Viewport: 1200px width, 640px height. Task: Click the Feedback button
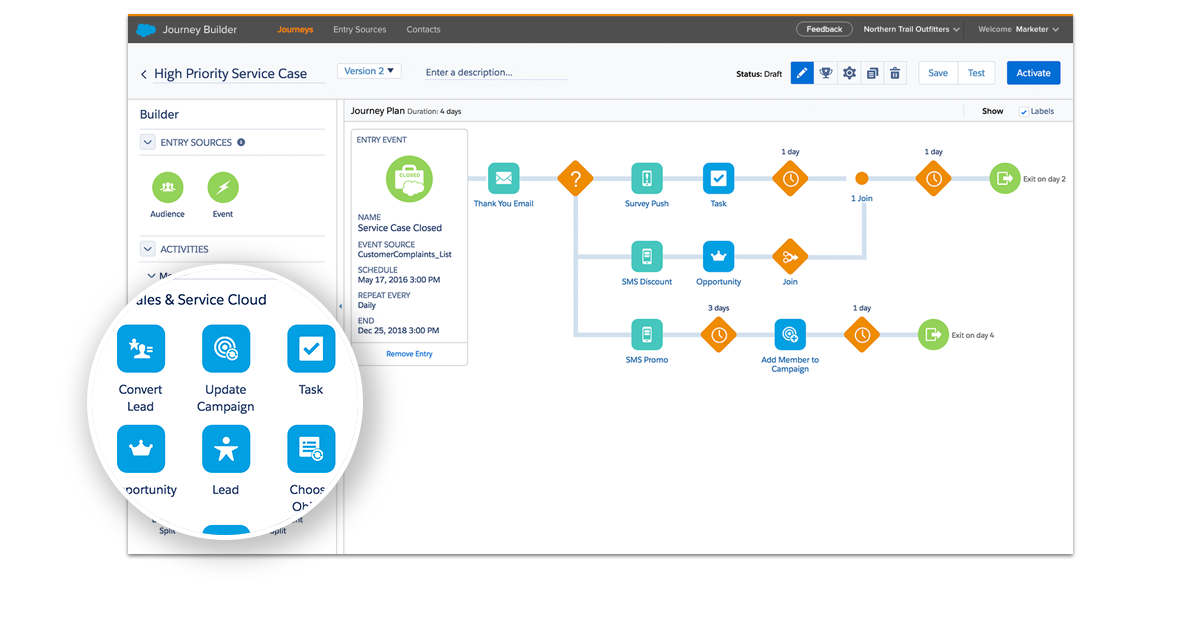825,29
